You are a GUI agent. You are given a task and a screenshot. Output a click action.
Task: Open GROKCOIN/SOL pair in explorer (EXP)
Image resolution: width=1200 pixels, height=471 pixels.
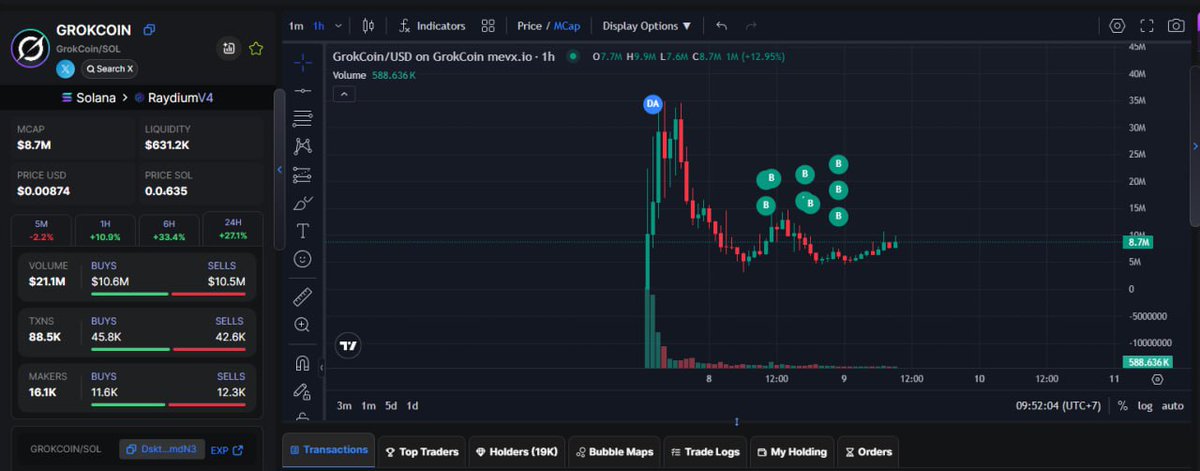227,450
